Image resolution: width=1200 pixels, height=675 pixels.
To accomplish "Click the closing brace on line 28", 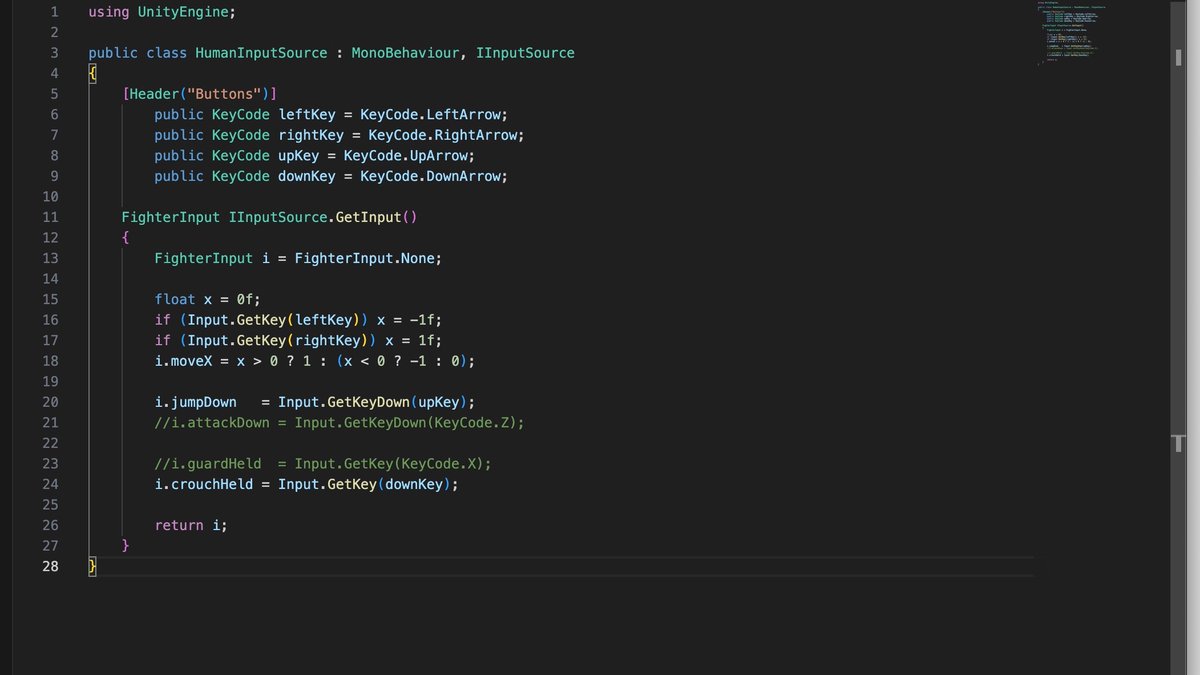I will (x=92, y=566).
